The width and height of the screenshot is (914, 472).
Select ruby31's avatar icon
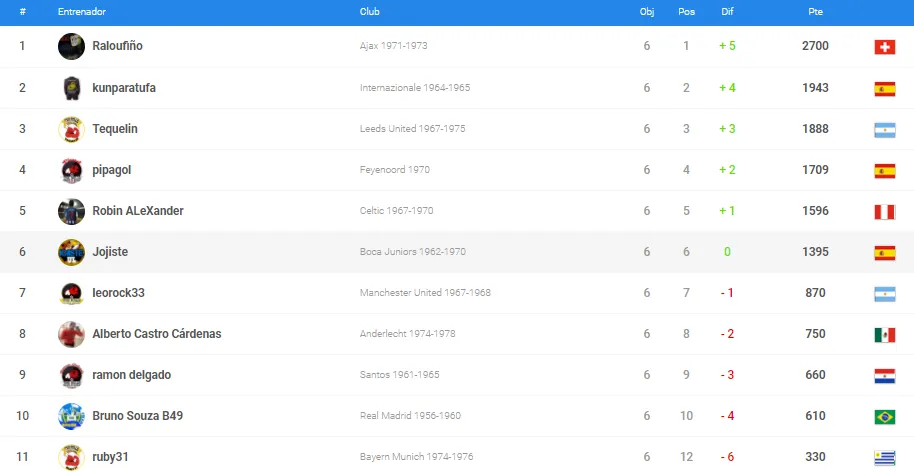(71, 457)
